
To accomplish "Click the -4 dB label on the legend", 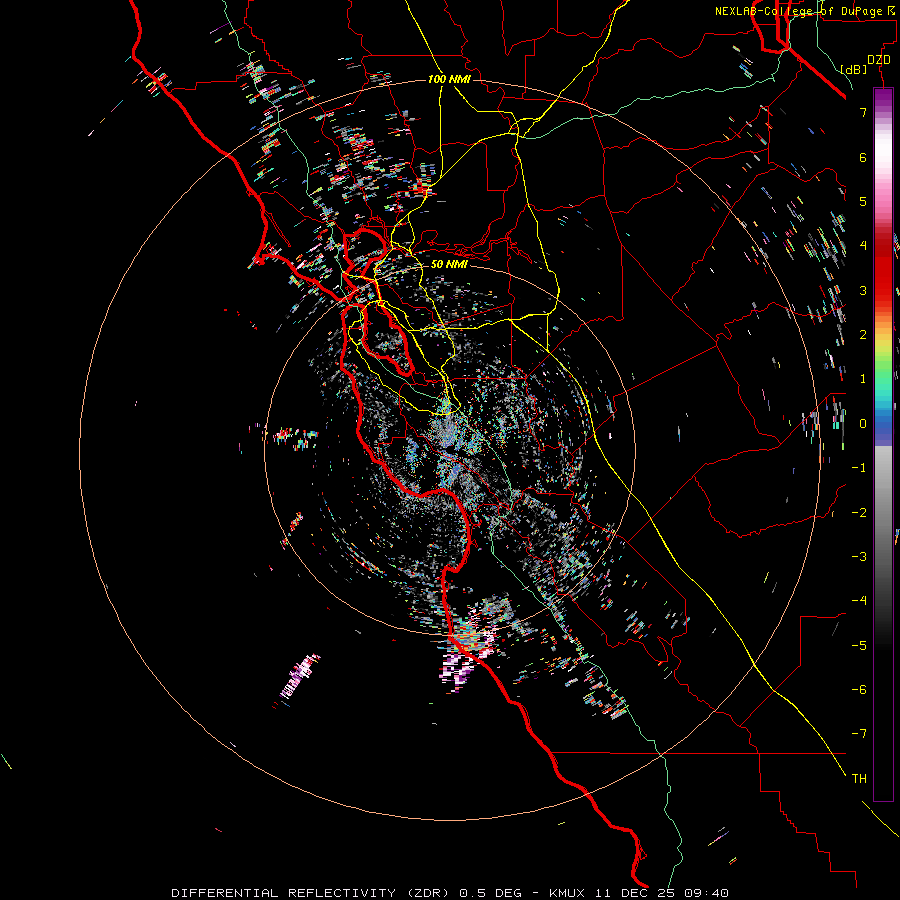I will (859, 601).
